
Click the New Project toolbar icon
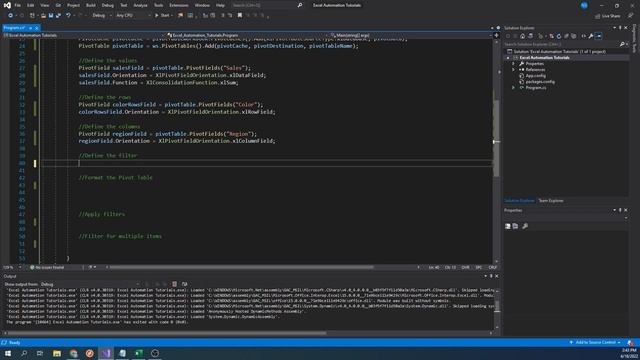pyautogui.click(x=32, y=16)
